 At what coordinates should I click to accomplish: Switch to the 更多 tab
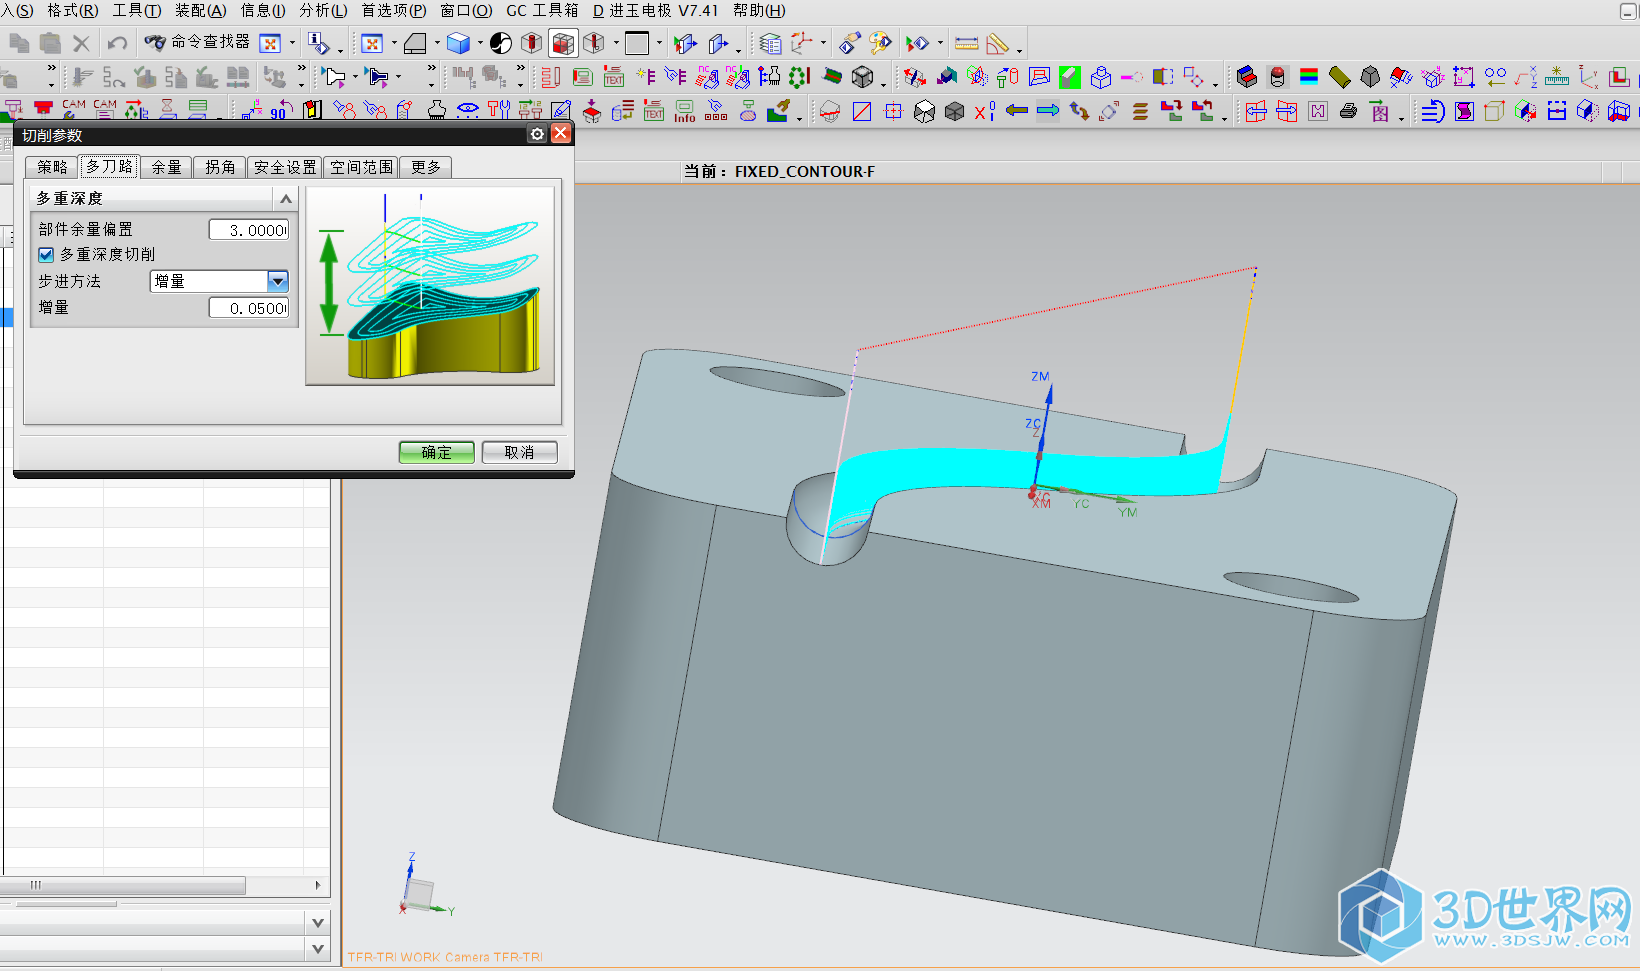[426, 167]
